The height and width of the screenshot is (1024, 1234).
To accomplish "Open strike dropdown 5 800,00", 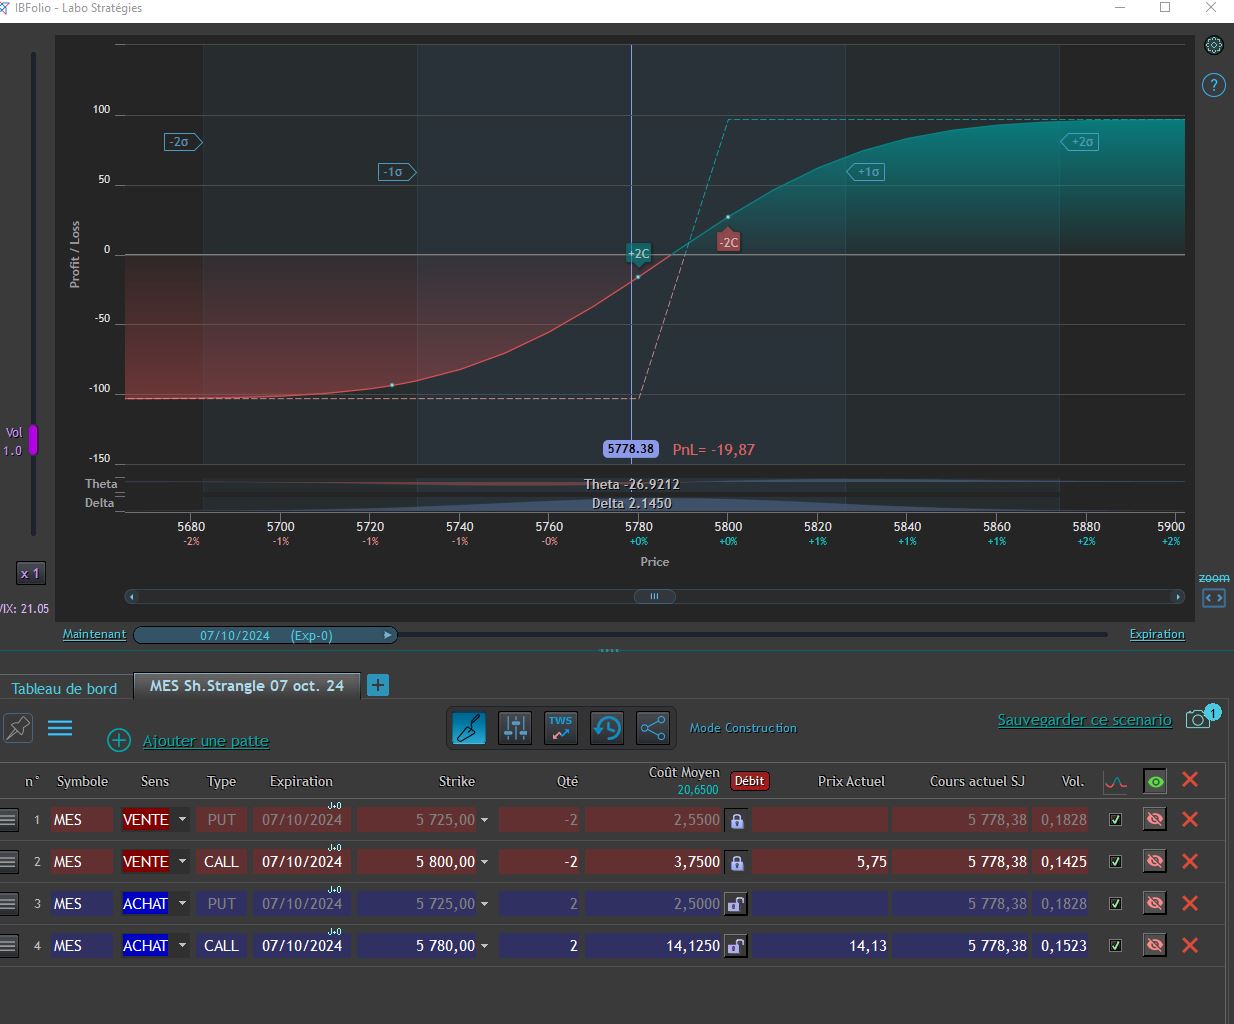I will [x=485, y=862].
